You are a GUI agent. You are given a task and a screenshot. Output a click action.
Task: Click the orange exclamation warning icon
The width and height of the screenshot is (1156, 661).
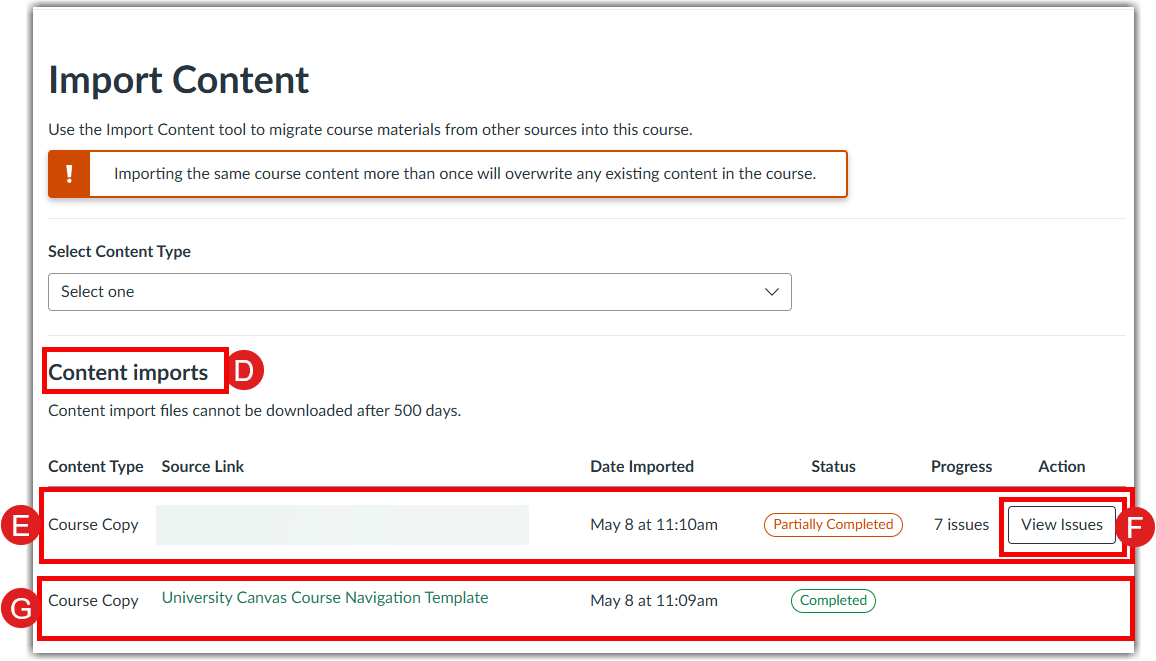coord(69,174)
